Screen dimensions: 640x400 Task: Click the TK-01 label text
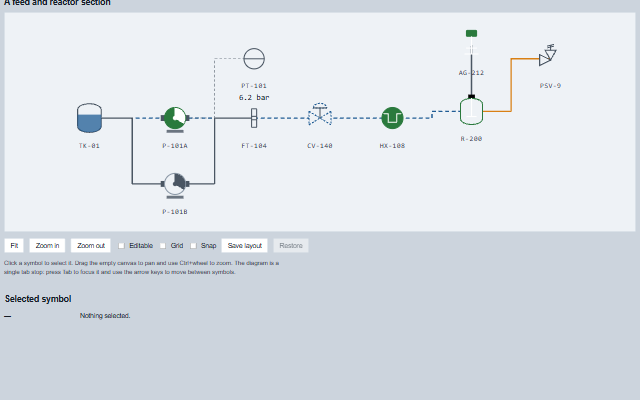point(89,146)
